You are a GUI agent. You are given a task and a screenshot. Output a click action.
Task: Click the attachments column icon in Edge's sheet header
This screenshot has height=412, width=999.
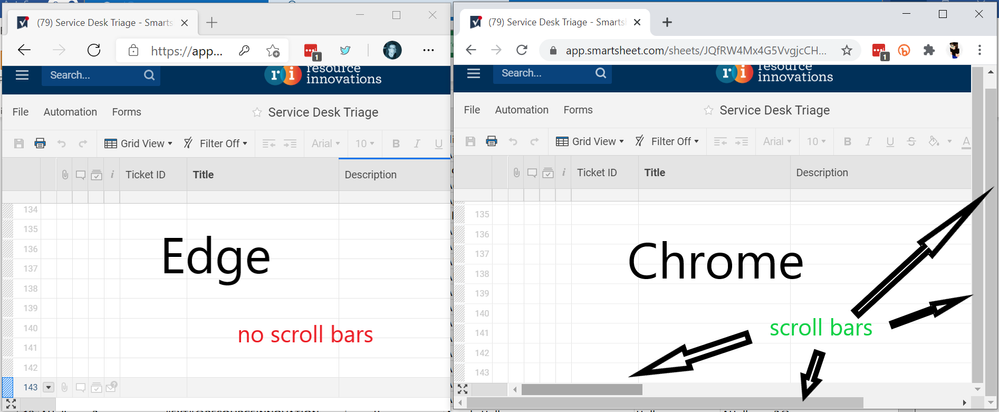(x=64, y=174)
